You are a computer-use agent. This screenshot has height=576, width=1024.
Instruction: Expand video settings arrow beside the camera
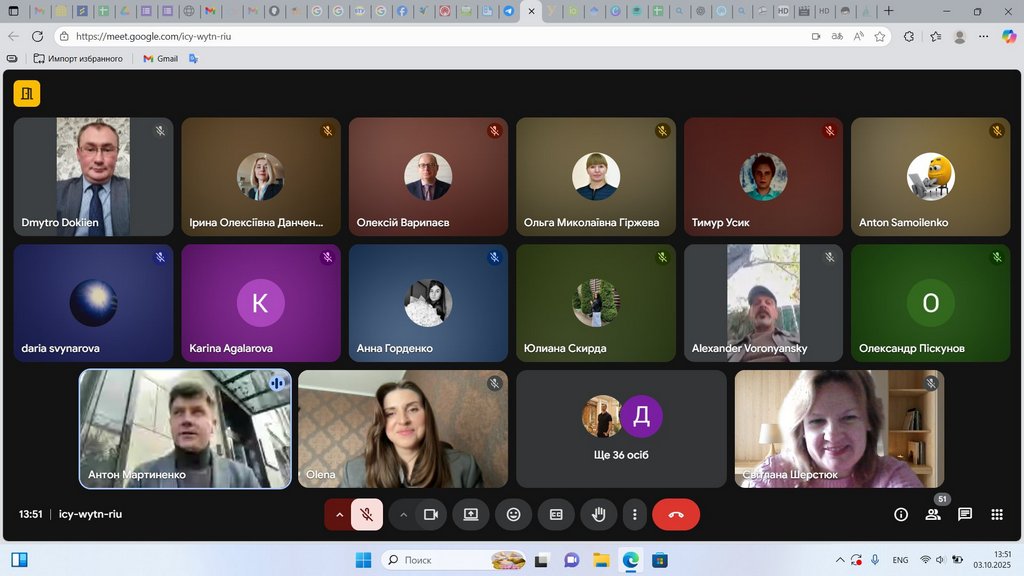pos(403,514)
